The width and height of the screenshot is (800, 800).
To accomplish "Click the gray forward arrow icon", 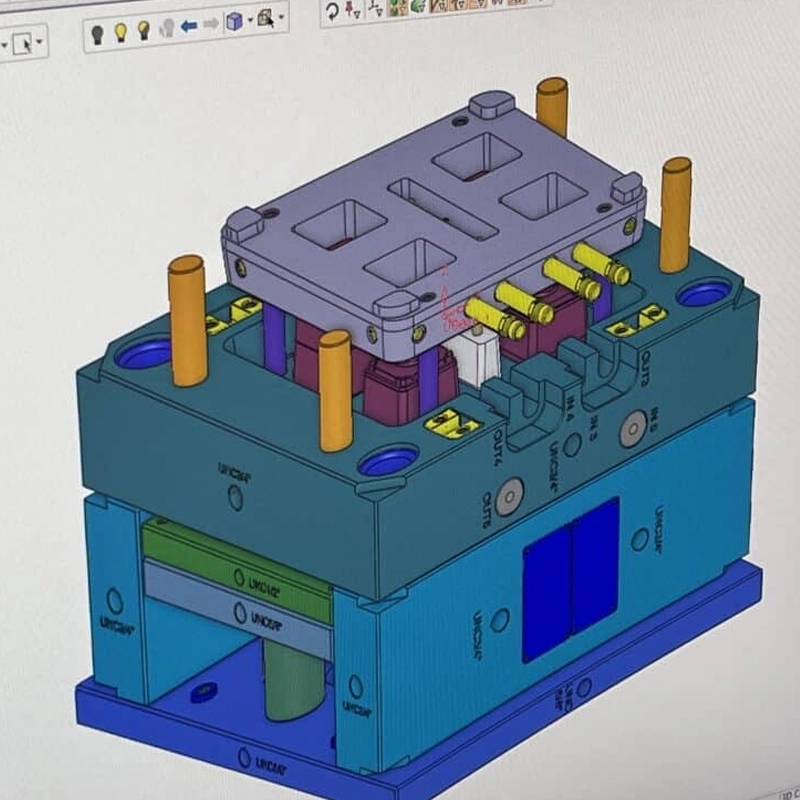I will pos(211,23).
